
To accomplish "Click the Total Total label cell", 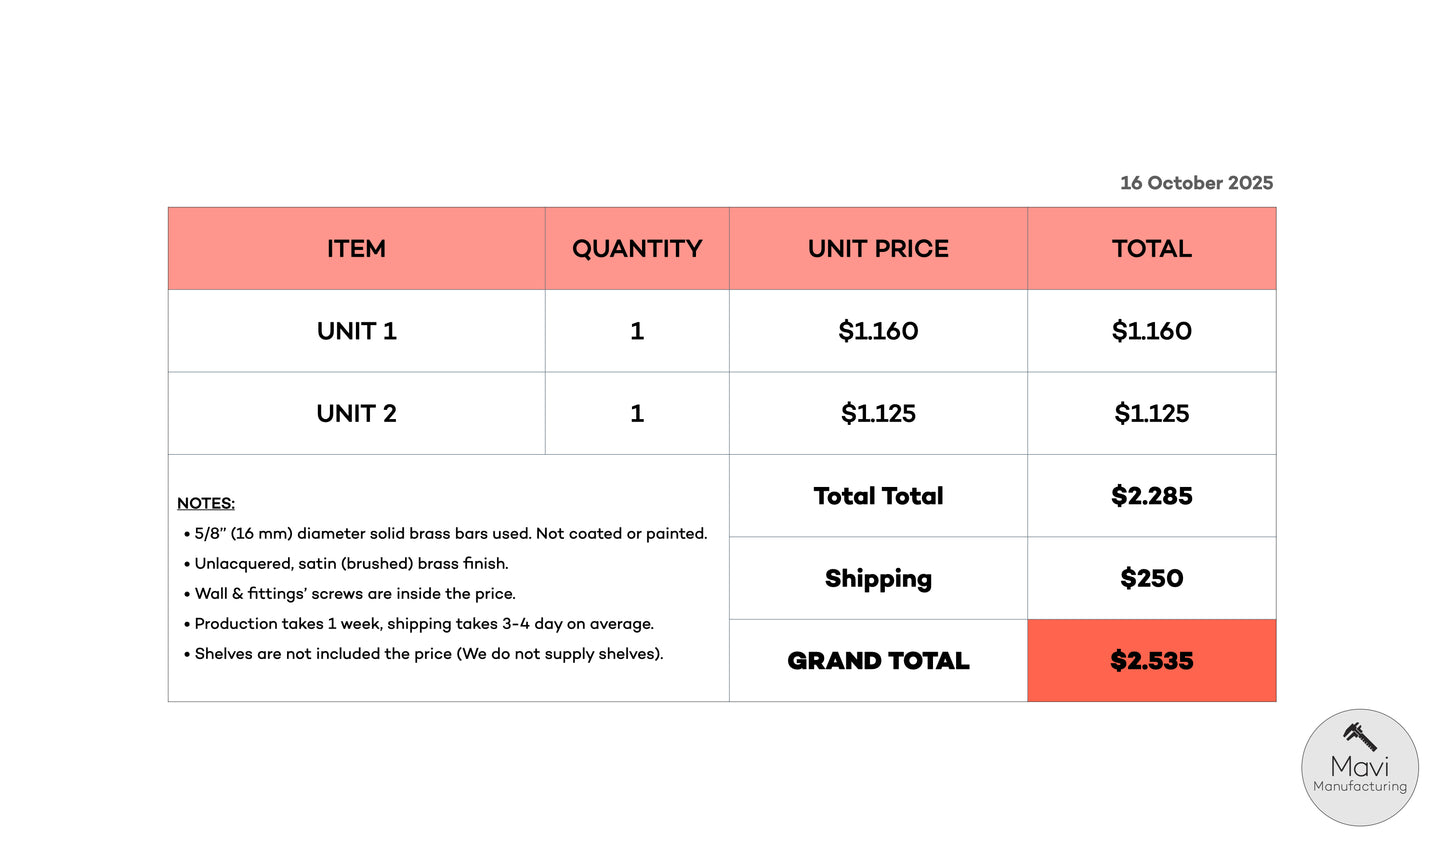I will (x=878, y=496).
